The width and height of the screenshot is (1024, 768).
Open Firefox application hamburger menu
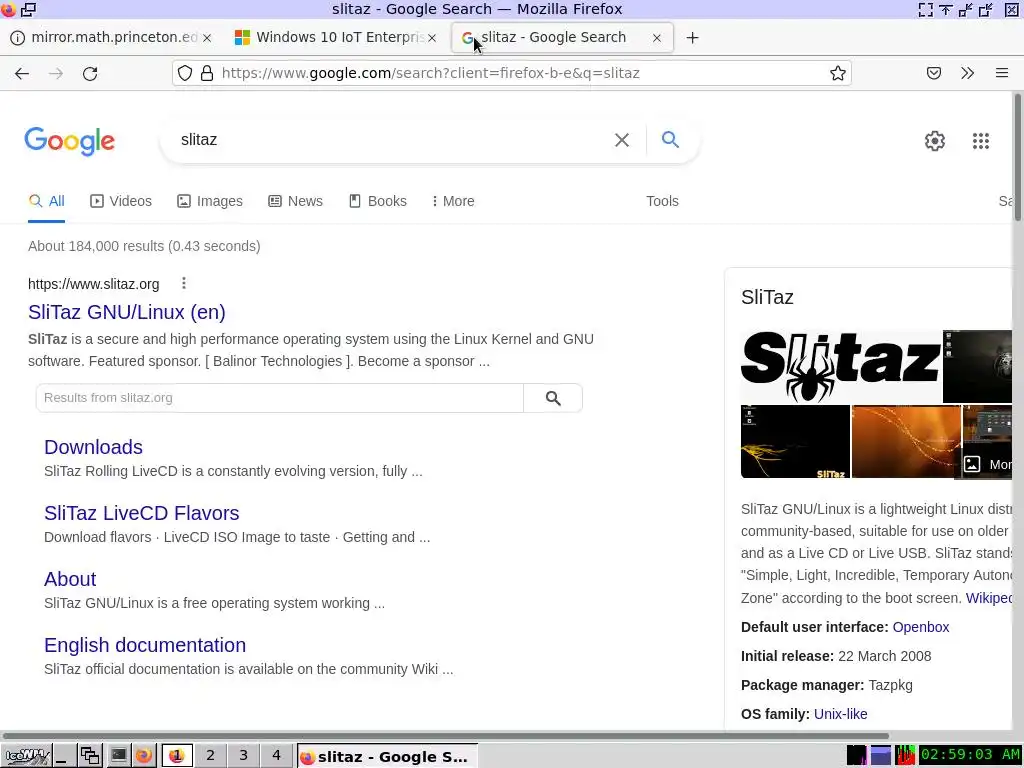point(1002,73)
